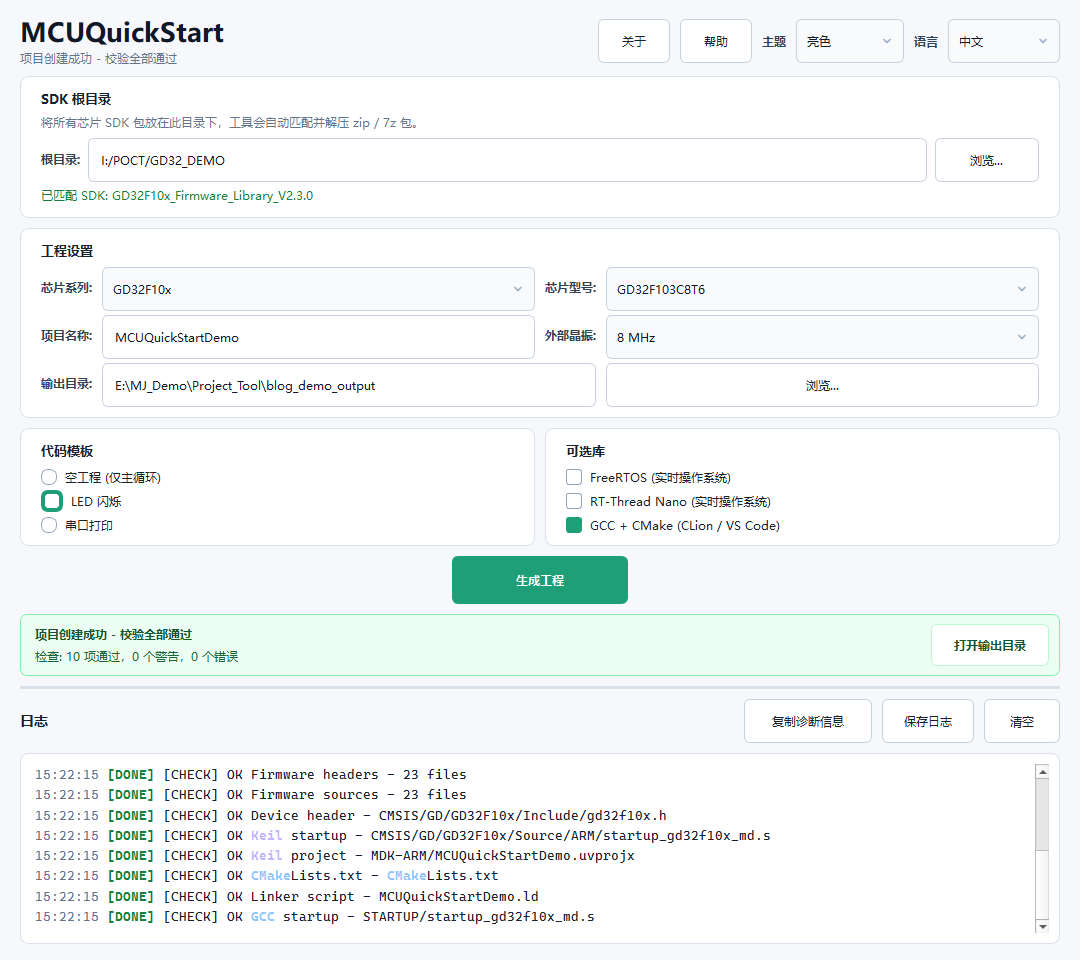This screenshot has width=1080, height=960.
Task: Open the 芯片系列 dropdown GD32F10x
Action: [x=318, y=289]
